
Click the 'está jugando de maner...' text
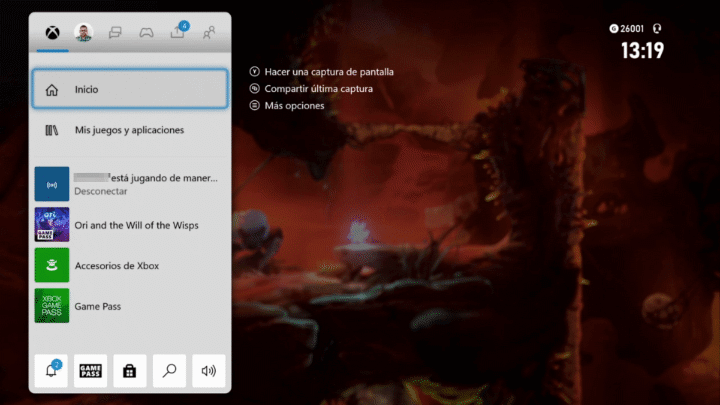tap(164, 178)
